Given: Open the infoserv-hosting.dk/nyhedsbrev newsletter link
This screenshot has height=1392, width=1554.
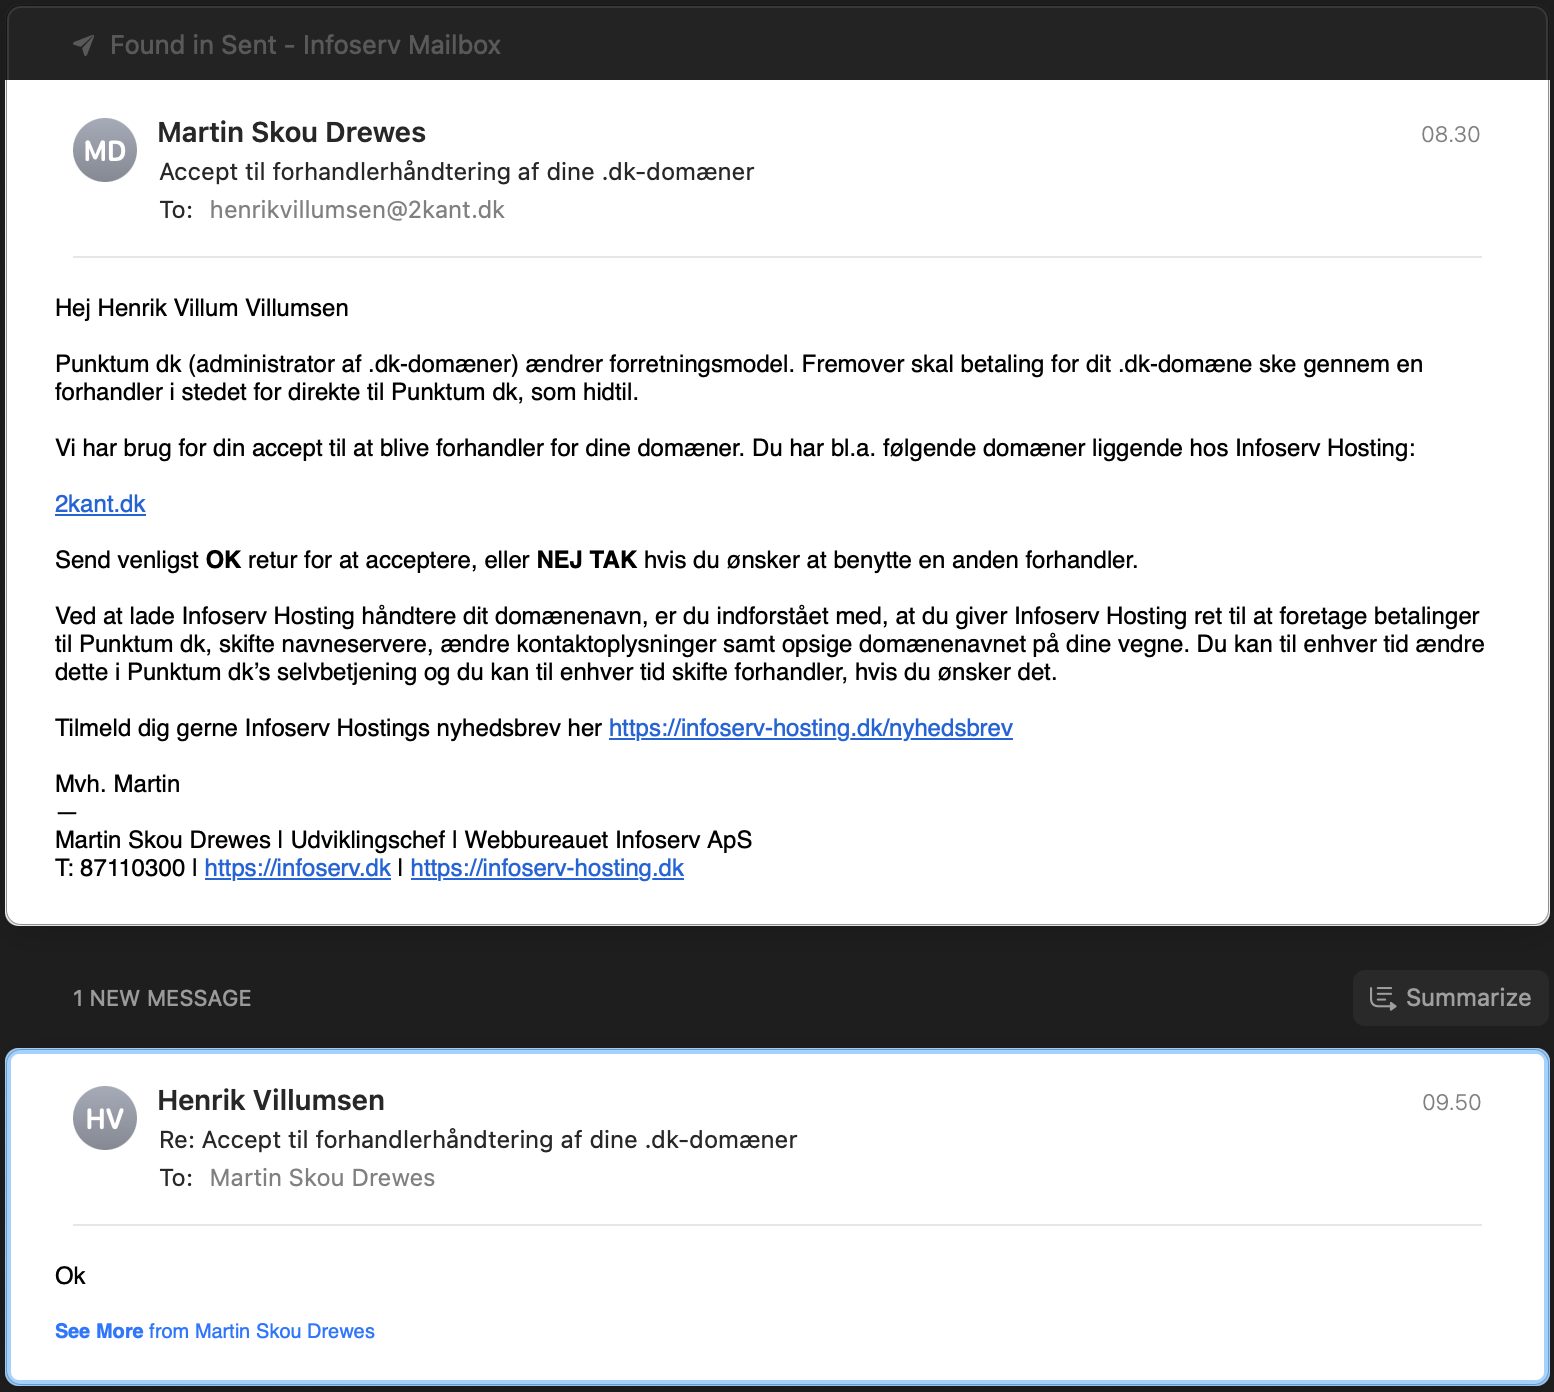Looking at the screenshot, I should point(810,728).
